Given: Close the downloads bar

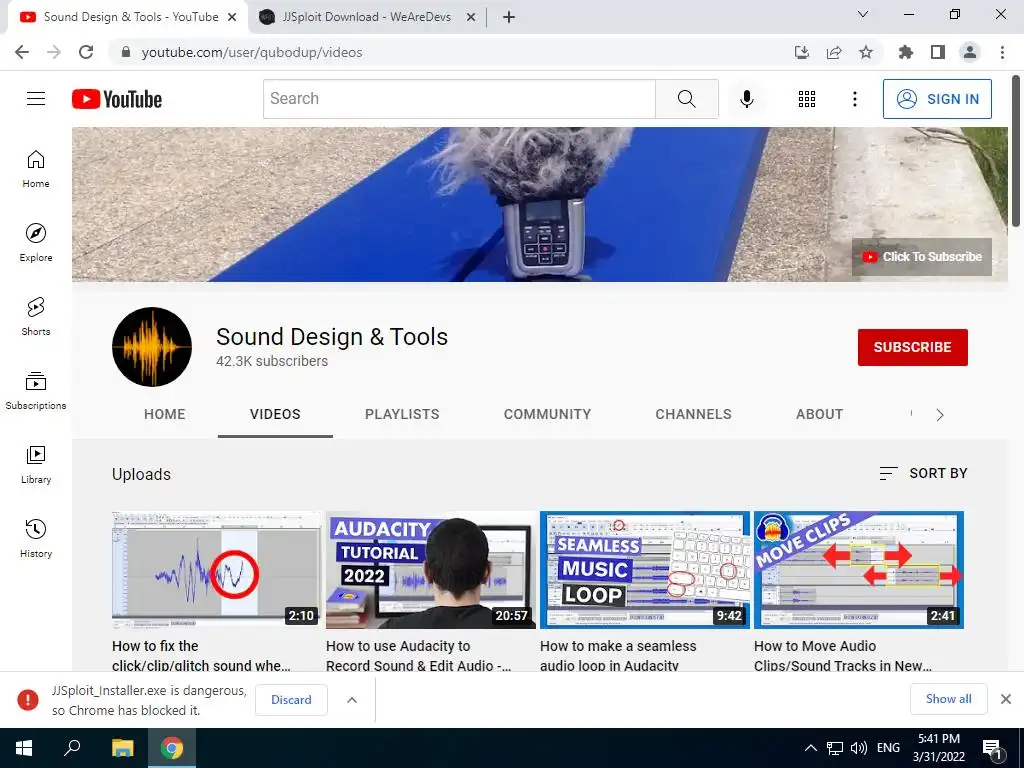Looking at the screenshot, I should (x=1006, y=699).
